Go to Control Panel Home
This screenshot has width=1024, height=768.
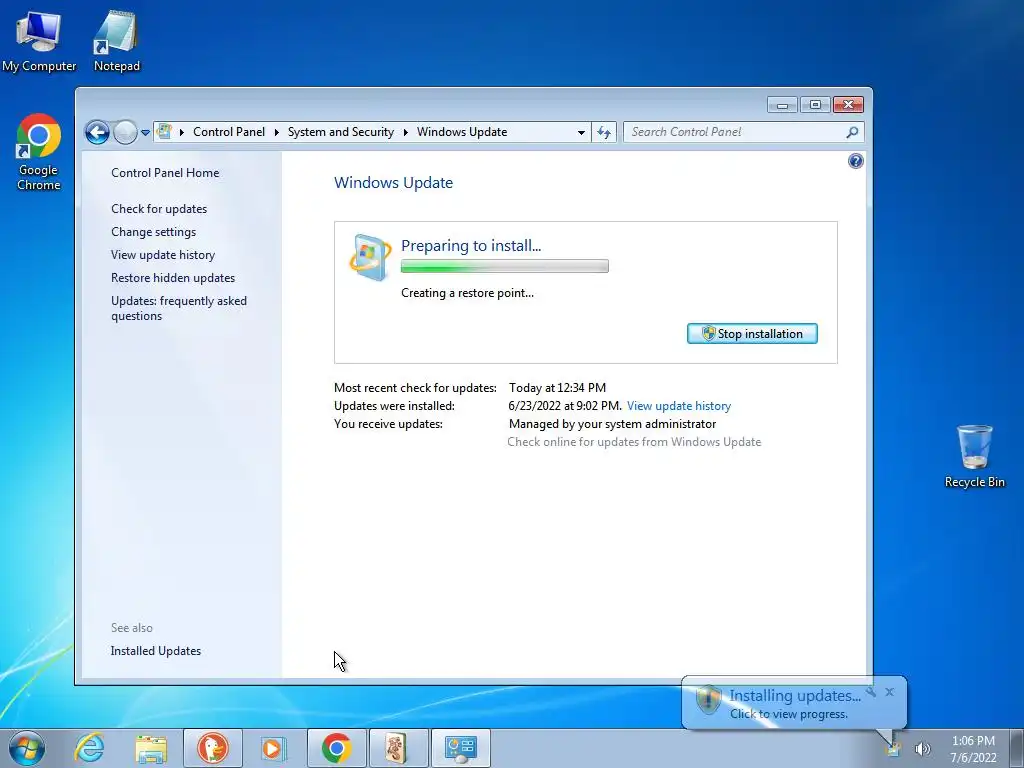pos(165,172)
